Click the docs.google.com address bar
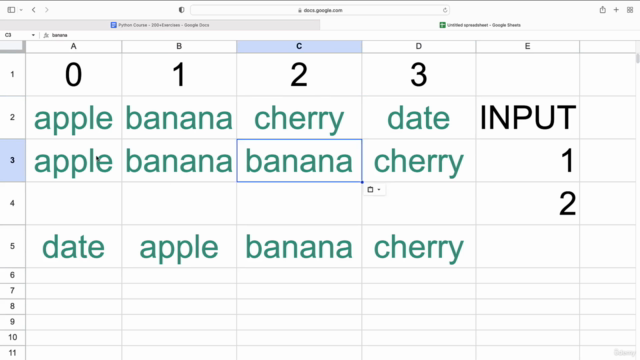This screenshot has width=640, height=360. 320,10
